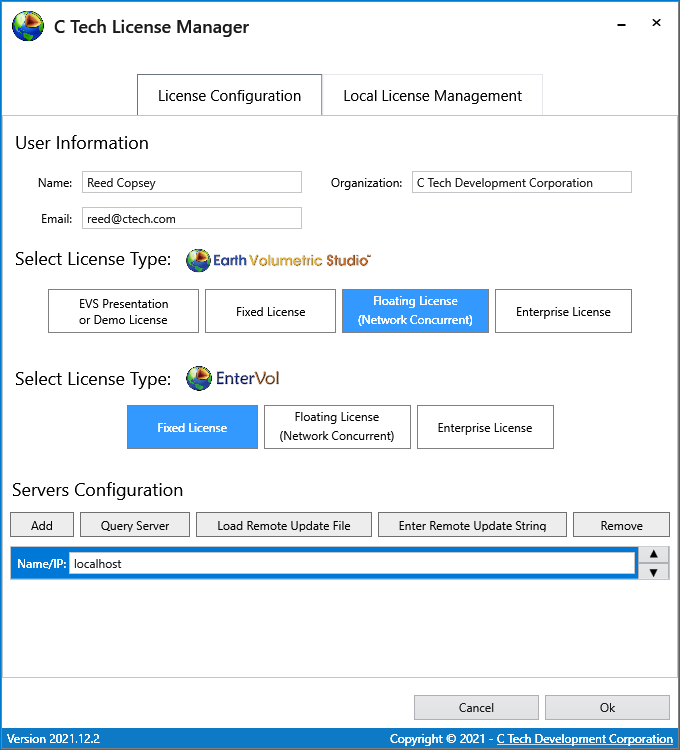Select EnterVol Floating License (Network Concurrent)

coord(337,427)
